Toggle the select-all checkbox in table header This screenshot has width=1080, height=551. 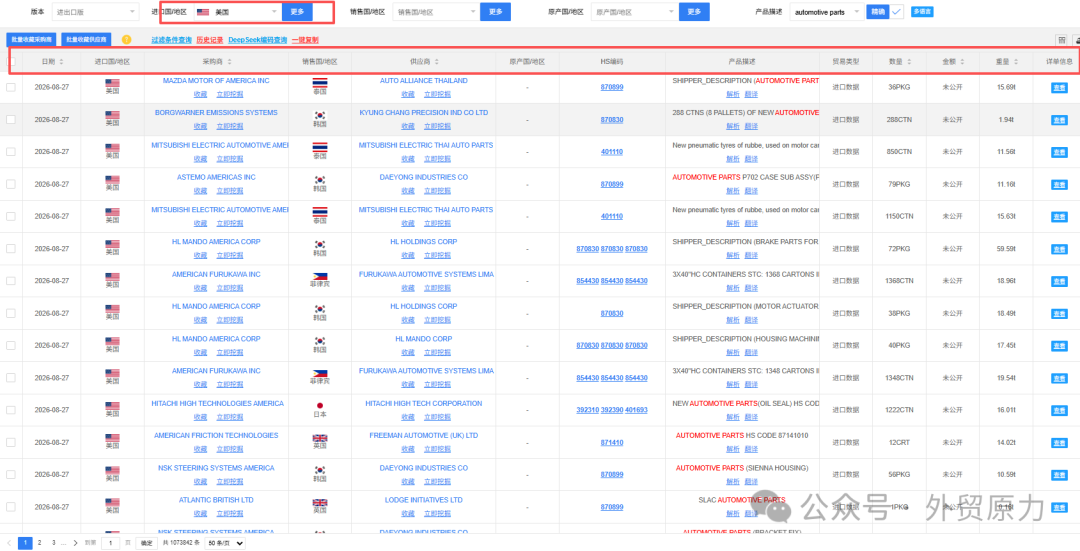10,62
